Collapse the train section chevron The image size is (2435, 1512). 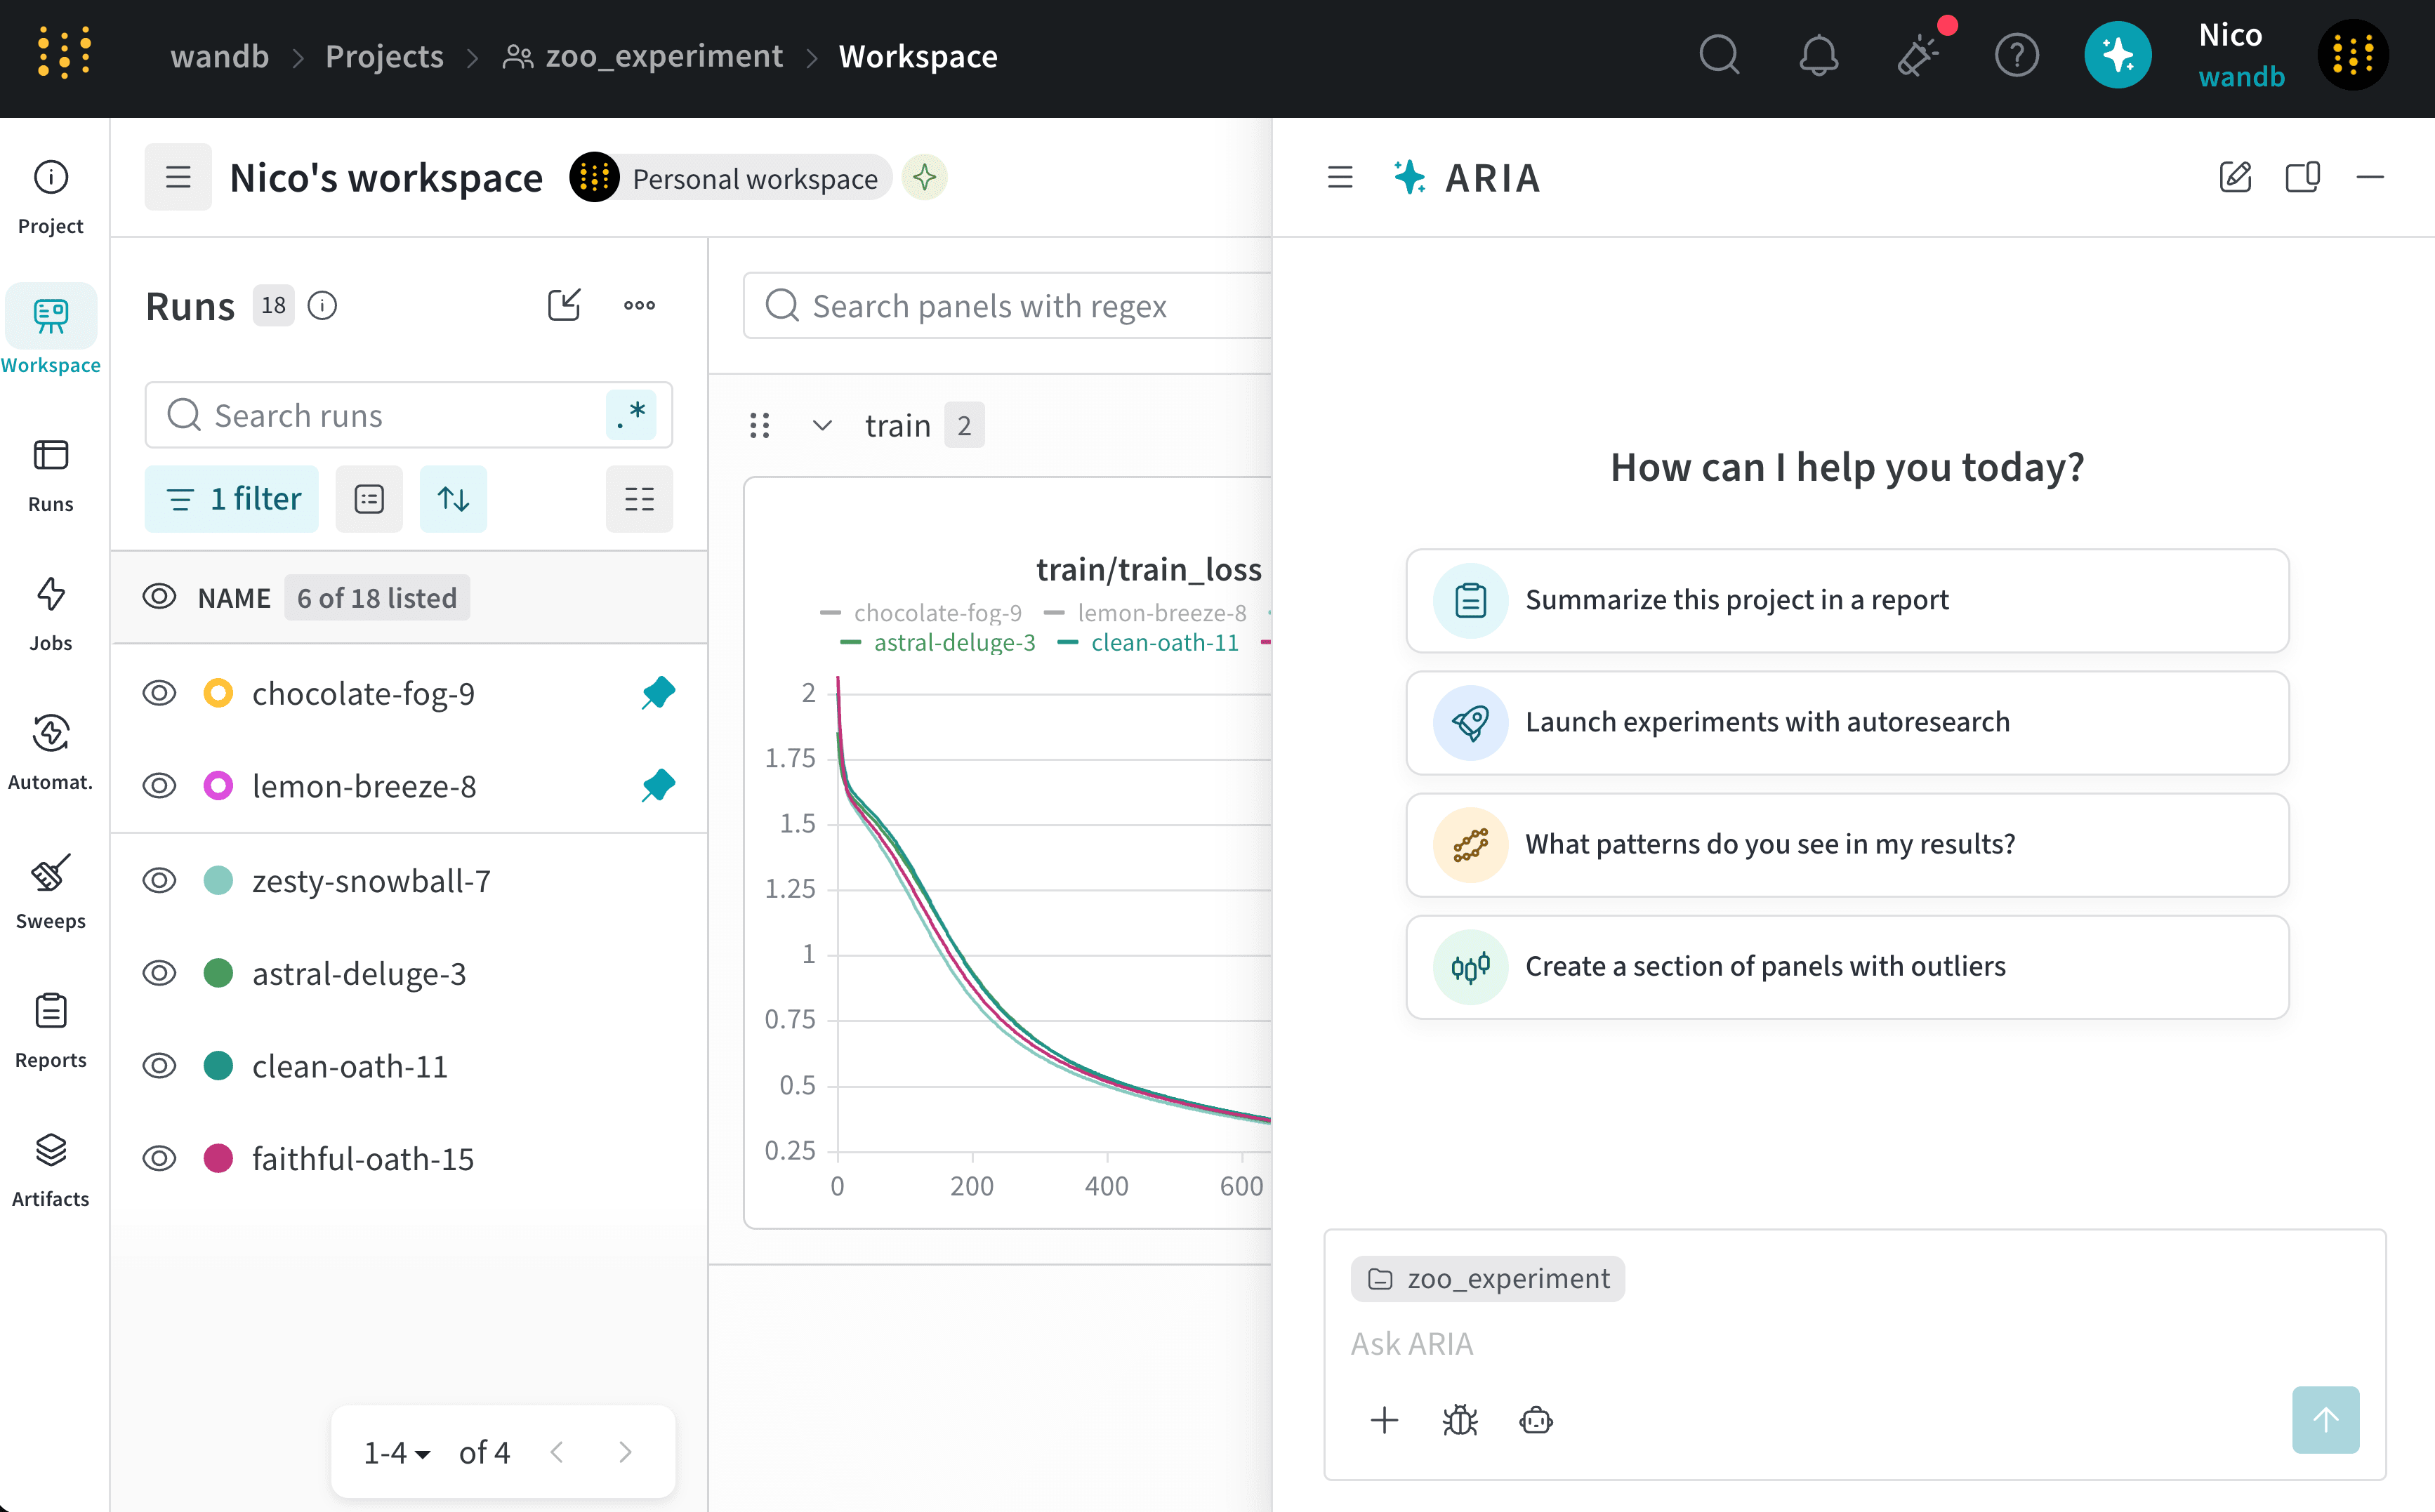click(822, 425)
